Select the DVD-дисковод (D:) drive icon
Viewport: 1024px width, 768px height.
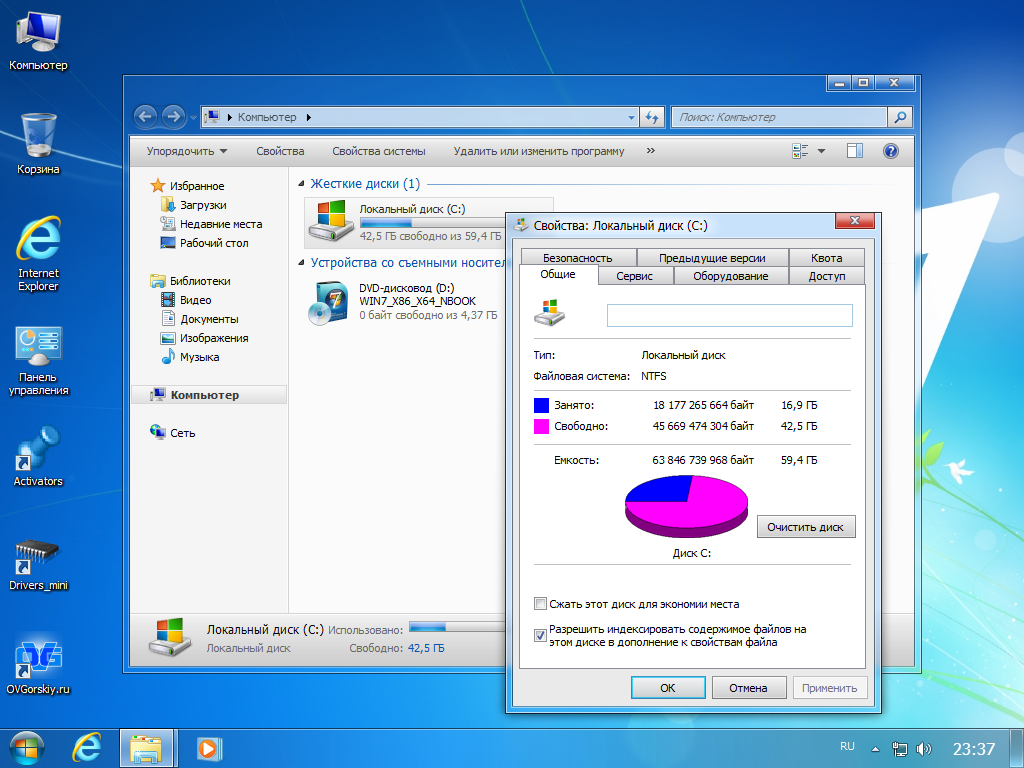click(x=328, y=302)
